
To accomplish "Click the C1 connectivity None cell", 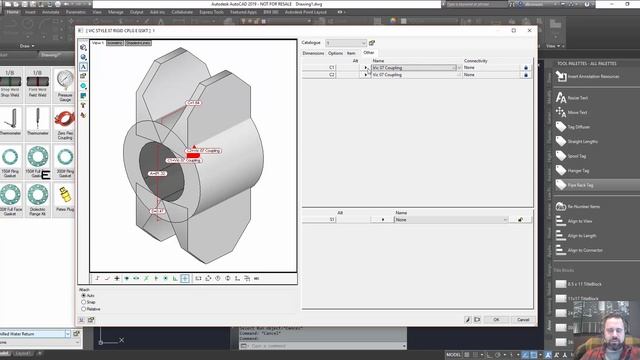I will tap(491, 68).
